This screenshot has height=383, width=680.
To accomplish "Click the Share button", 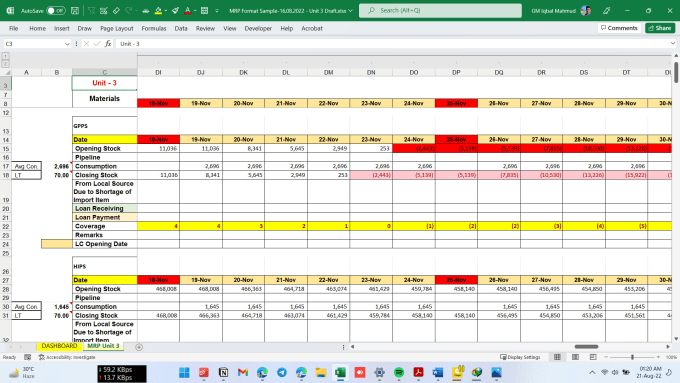I will click(x=660, y=28).
